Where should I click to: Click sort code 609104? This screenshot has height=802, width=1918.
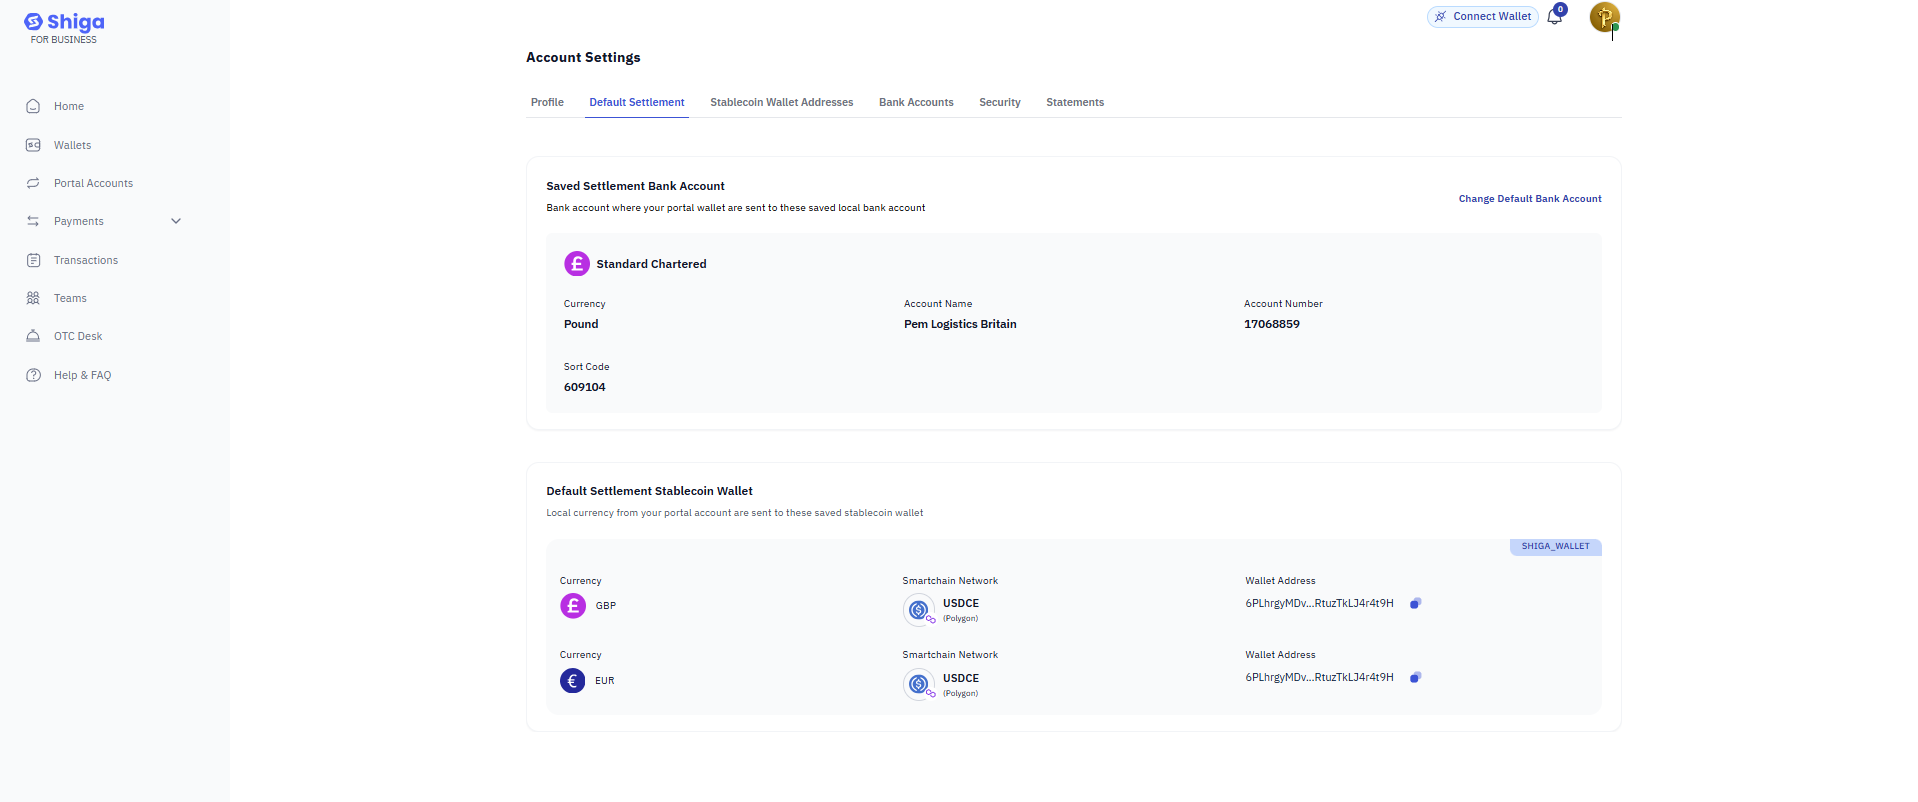(585, 387)
